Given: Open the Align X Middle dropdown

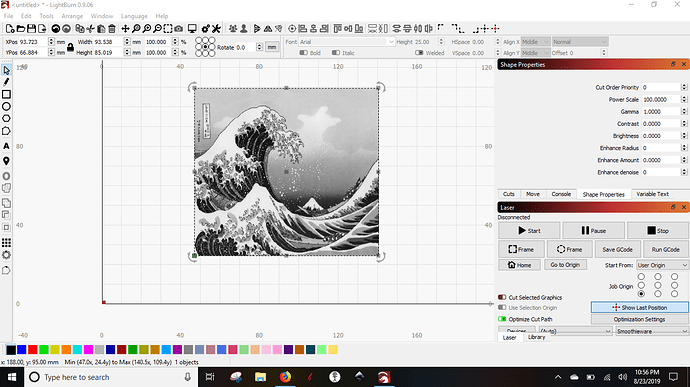Looking at the screenshot, I should (x=536, y=42).
